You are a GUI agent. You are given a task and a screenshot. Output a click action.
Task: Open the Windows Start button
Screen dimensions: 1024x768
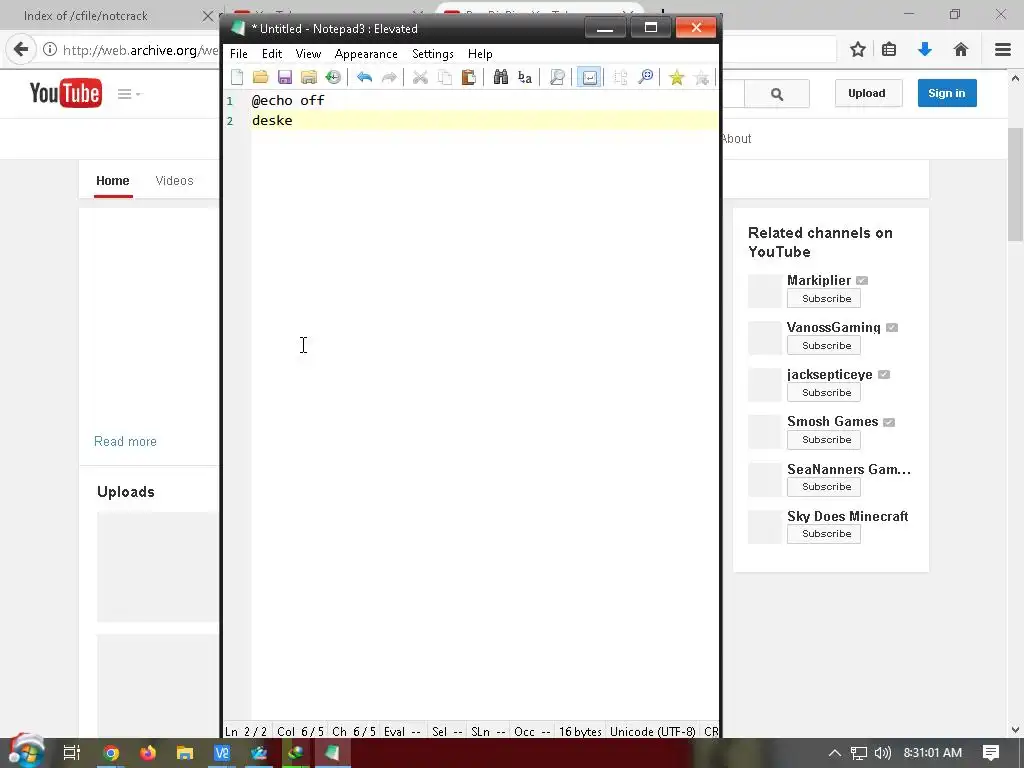click(x=25, y=752)
